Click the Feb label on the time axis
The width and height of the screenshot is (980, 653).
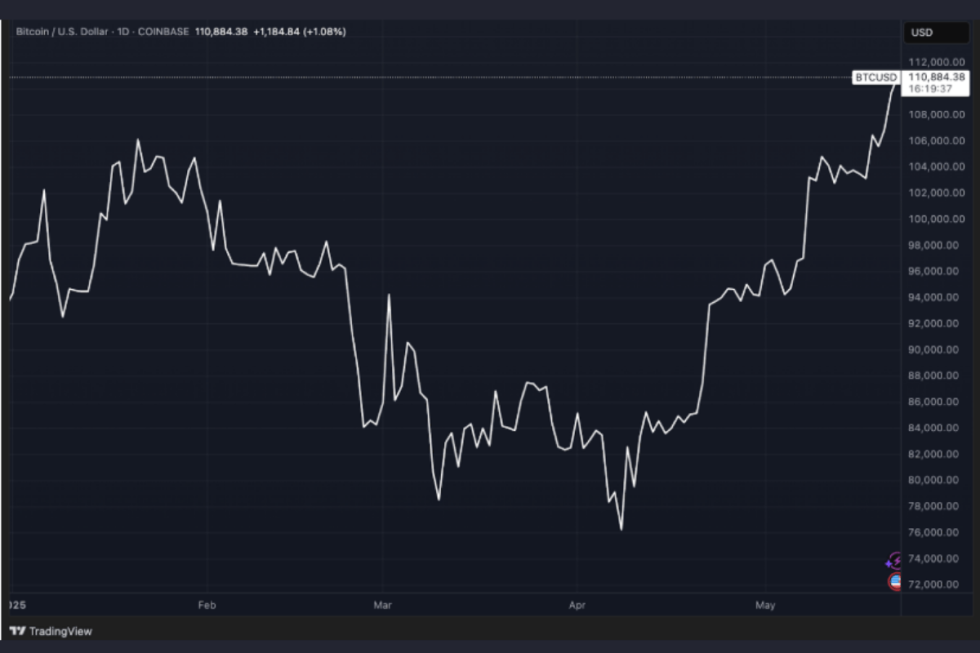click(x=207, y=605)
